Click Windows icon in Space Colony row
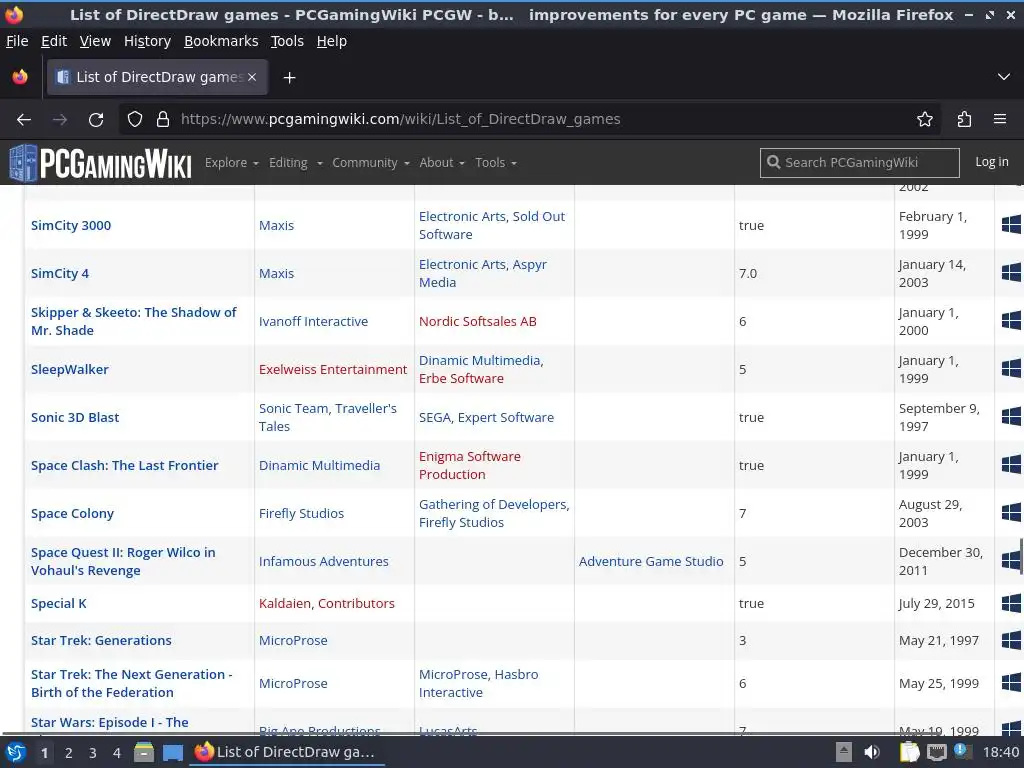The height and width of the screenshot is (768, 1024). tap(1012, 513)
